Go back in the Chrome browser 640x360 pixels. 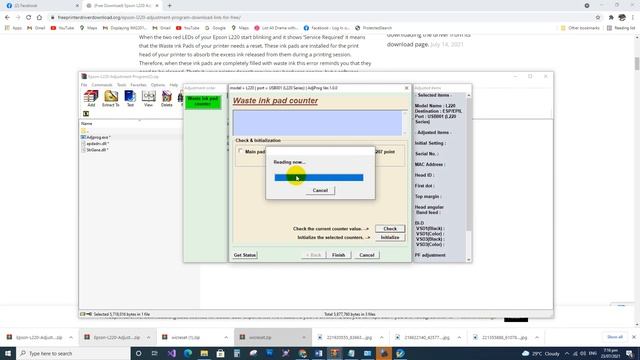tap(7, 18)
